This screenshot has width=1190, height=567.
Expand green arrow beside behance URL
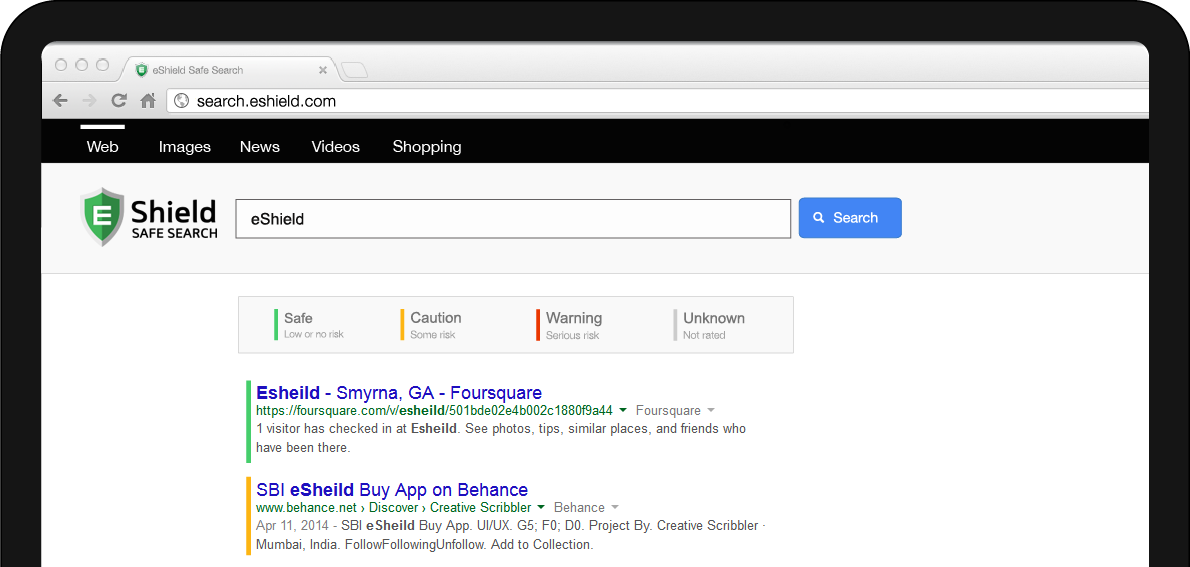541,507
